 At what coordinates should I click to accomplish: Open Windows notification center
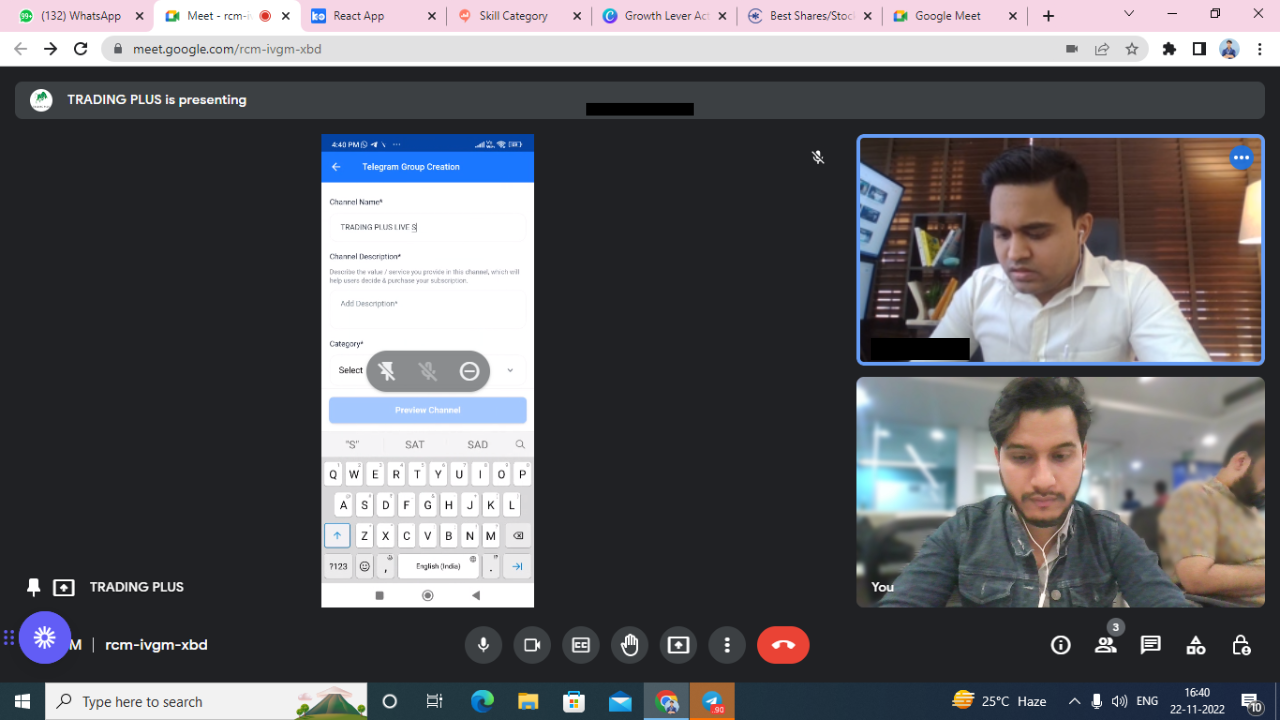tap(1251, 702)
